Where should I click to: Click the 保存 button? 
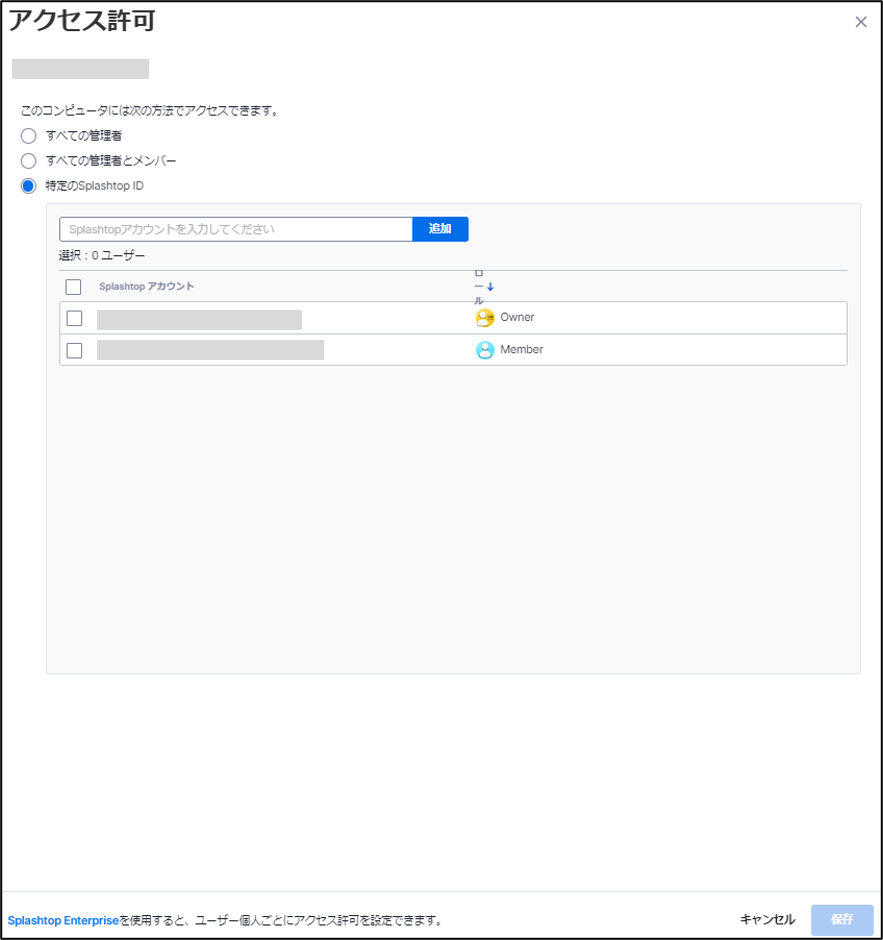[842, 920]
